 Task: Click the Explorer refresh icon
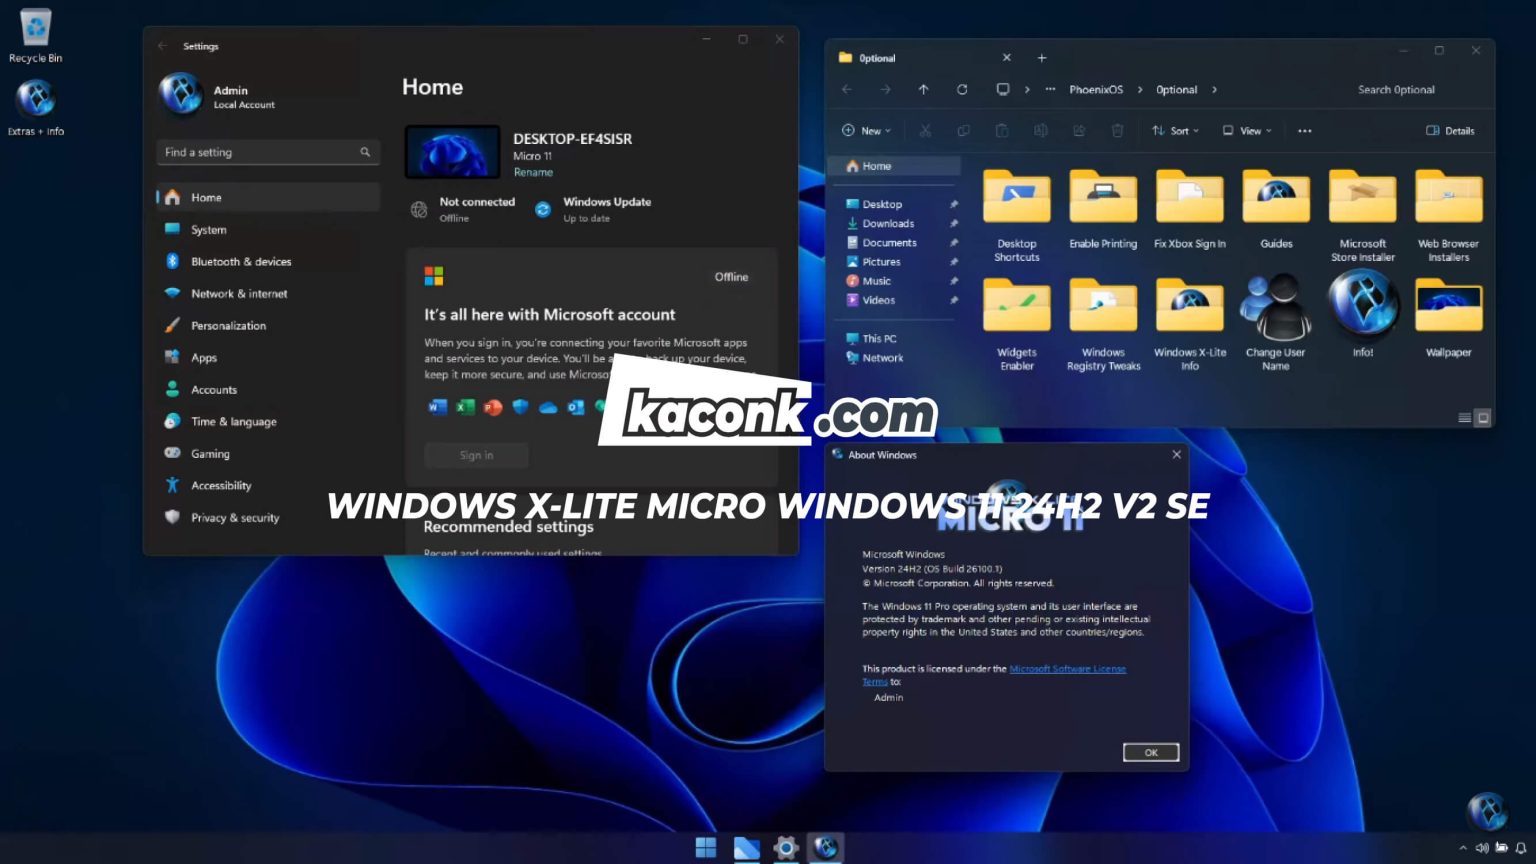tap(962, 89)
